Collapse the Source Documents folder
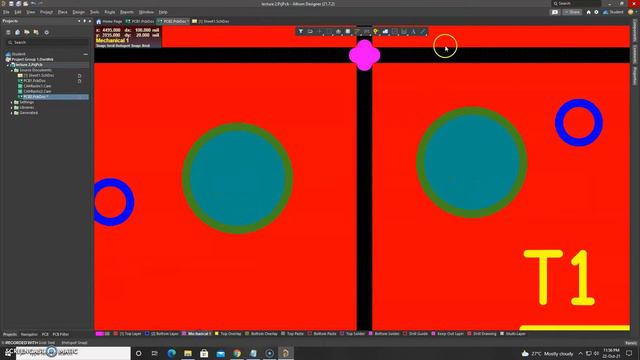 [x=12, y=70]
